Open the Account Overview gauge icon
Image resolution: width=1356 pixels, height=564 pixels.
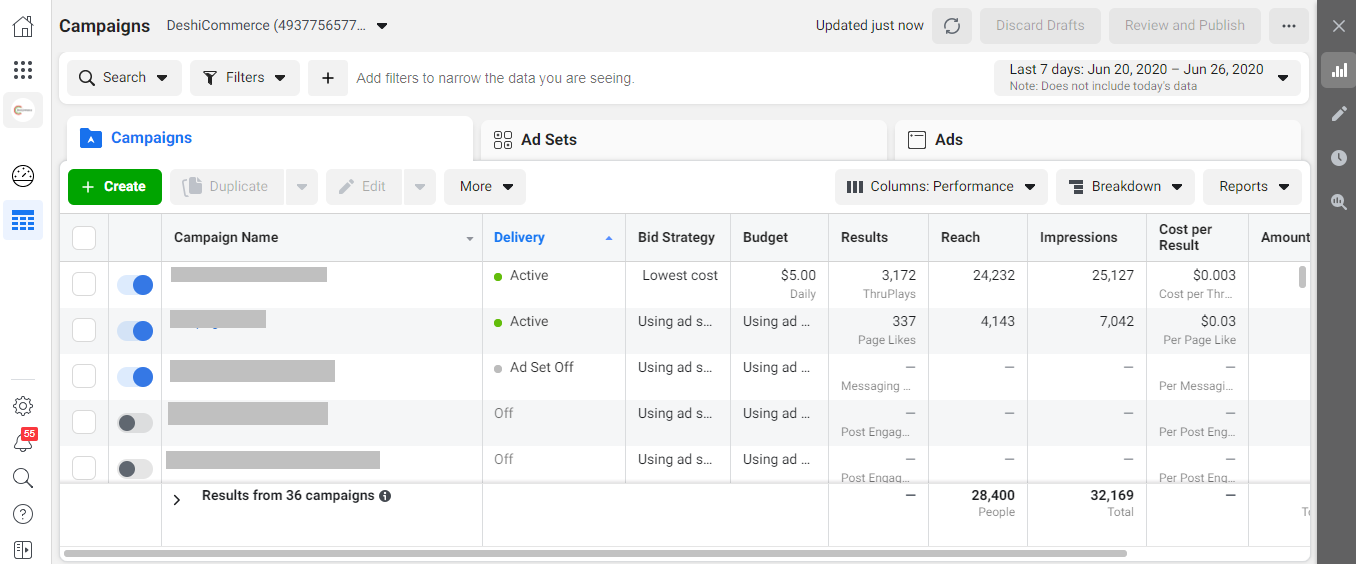22,177
